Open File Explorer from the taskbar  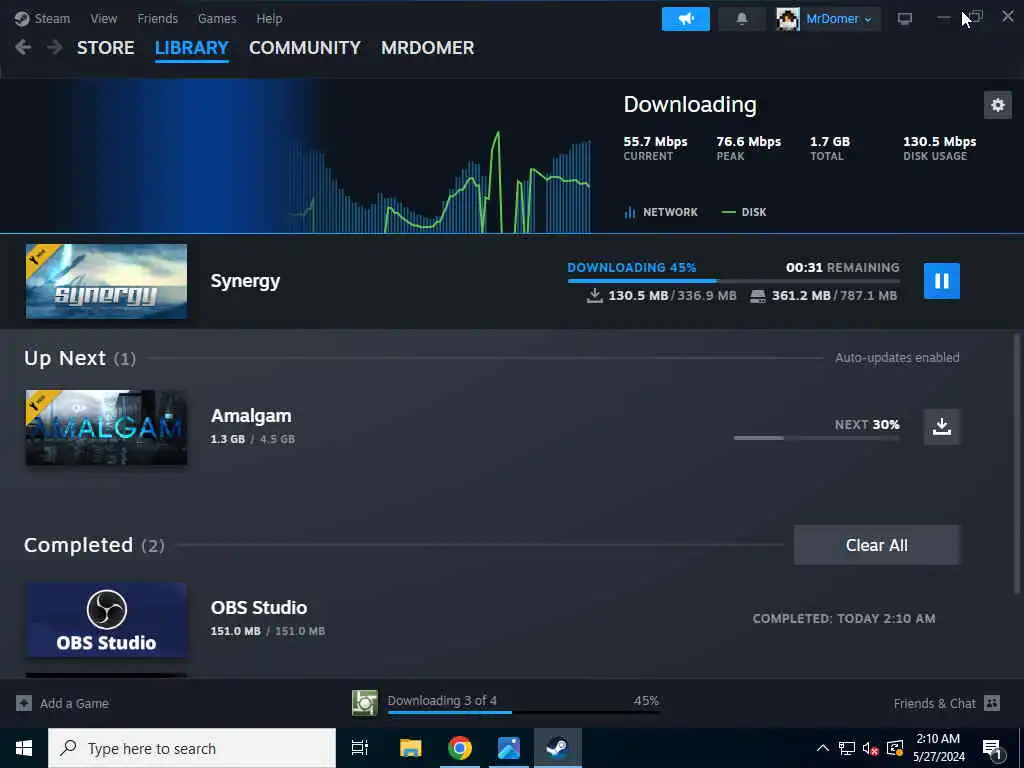[x=411, y=748]
